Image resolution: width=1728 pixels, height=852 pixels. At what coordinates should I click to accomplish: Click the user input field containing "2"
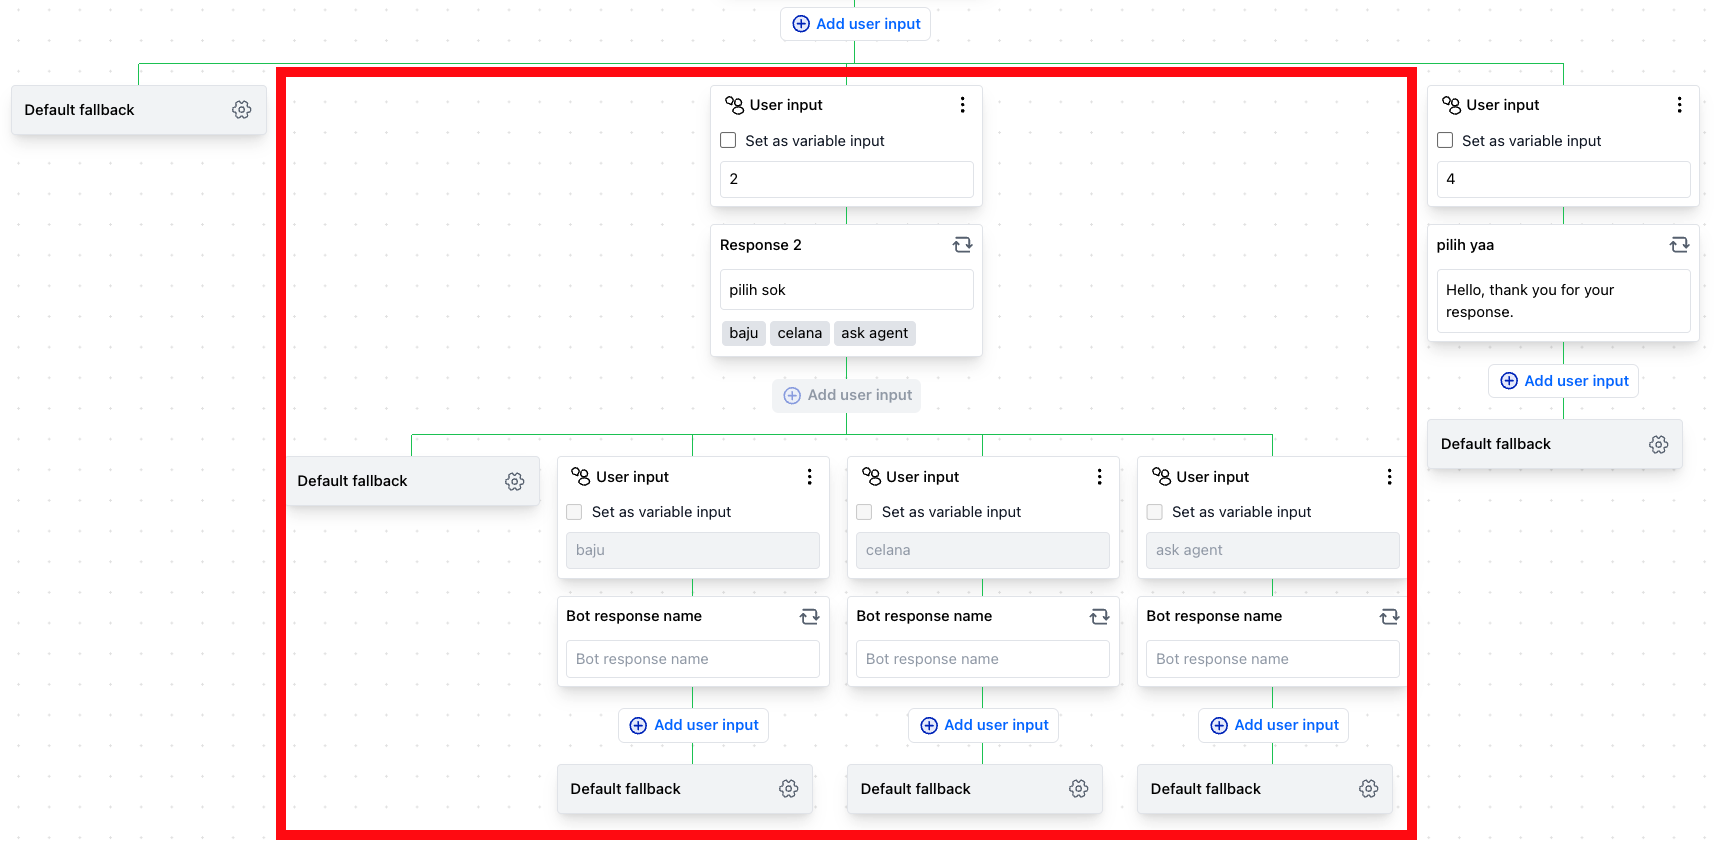[846, 179]
